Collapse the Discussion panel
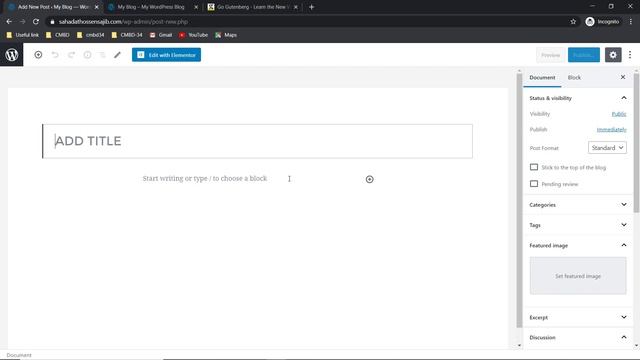Image resolution: width=640 pixels, height=360 pixels. 578,337
